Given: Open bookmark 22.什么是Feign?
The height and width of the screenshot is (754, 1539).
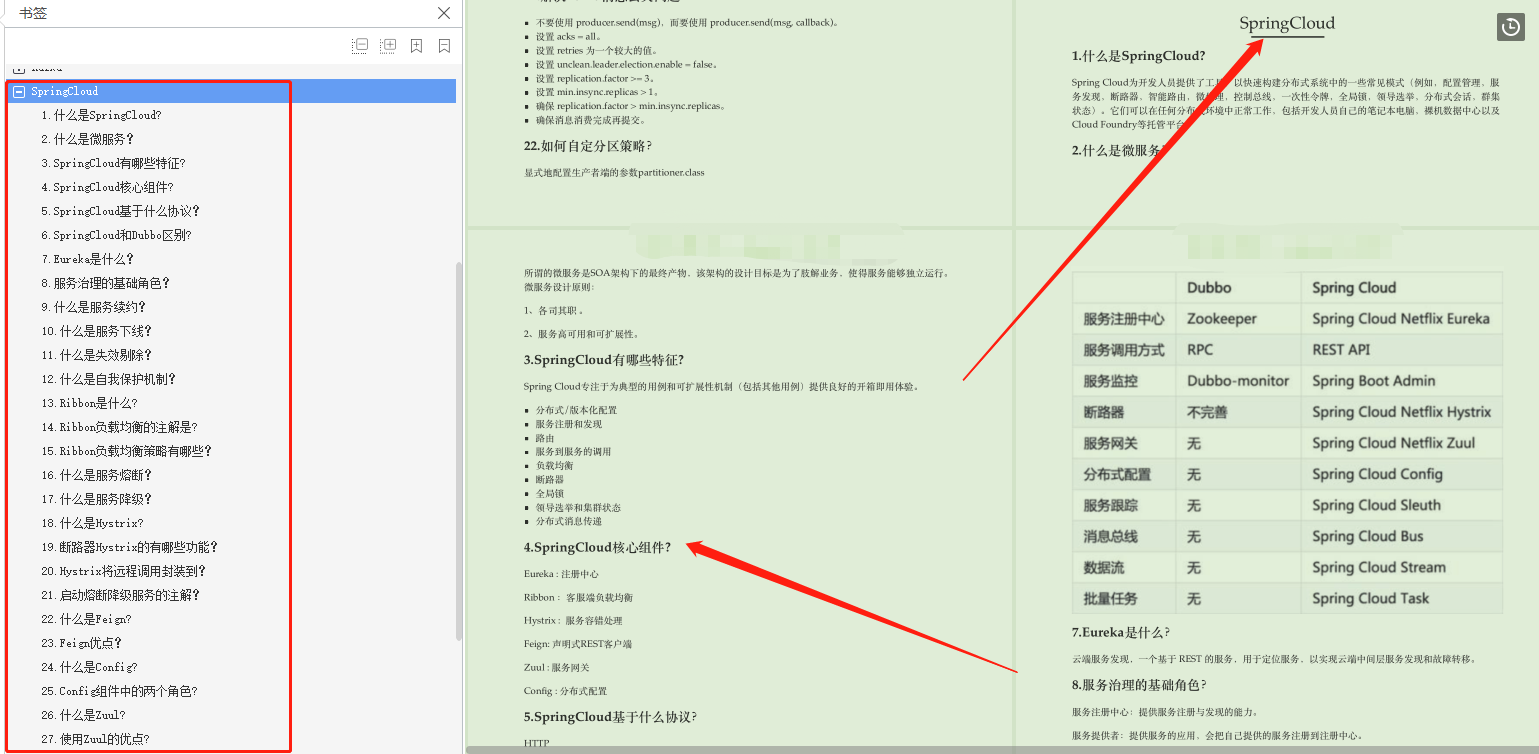Looking at the screenshot, I should tap(86, 619).
